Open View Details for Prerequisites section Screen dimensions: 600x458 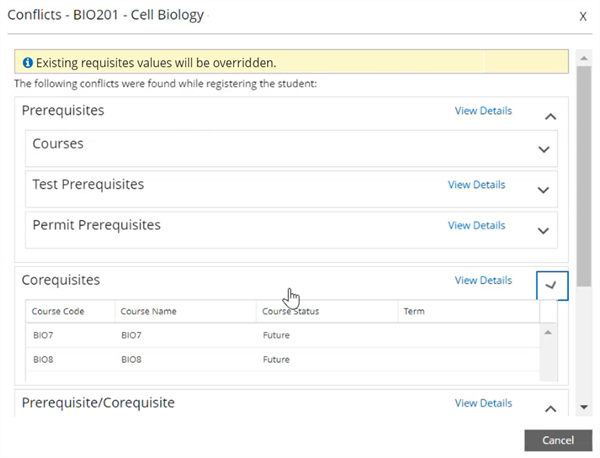tap(483, 111)
